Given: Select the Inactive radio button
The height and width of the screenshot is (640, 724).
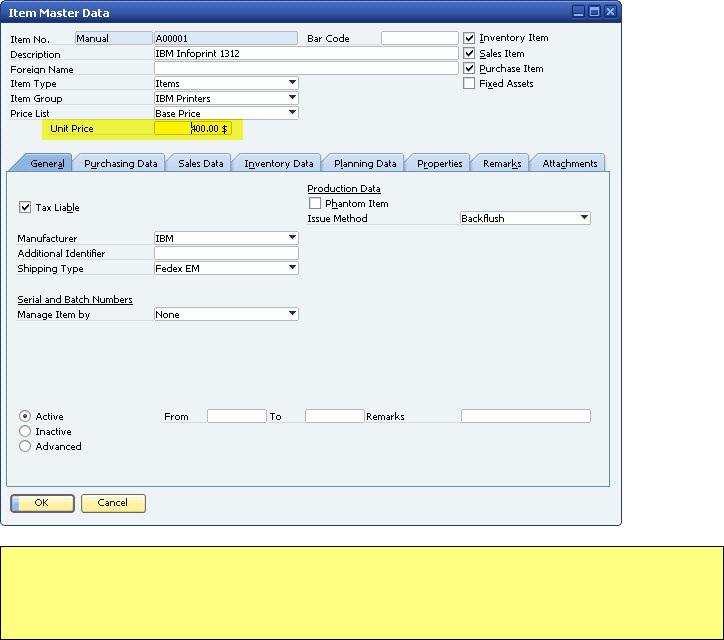Looking at the screenshot, I should (25, 431).
